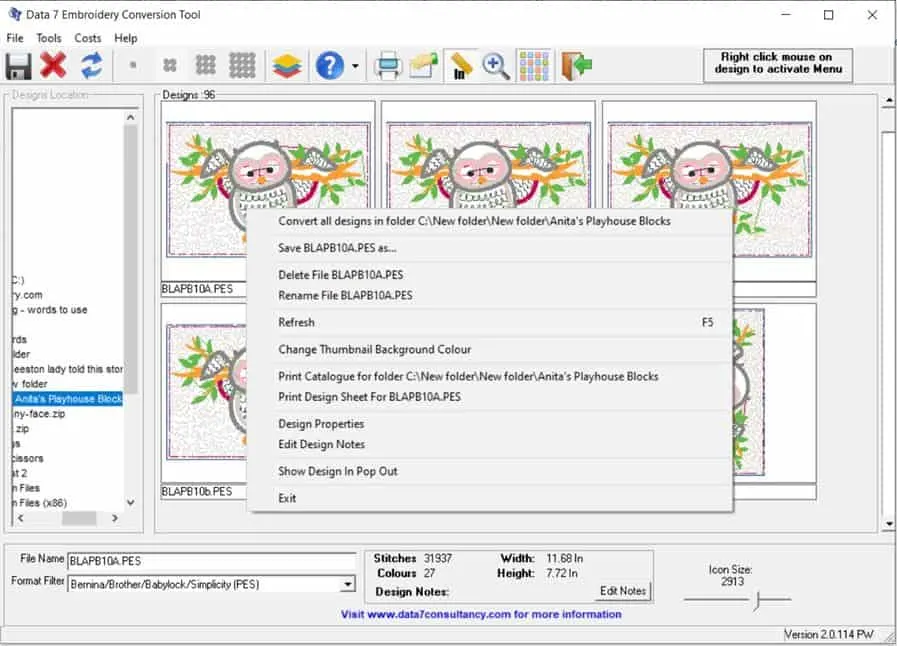
Task: Click the folder with green arrow icon
Action: [423, 65]
